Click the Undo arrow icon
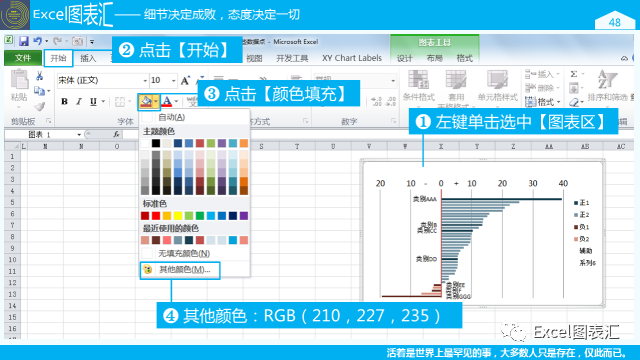 (x=38, y=41)
